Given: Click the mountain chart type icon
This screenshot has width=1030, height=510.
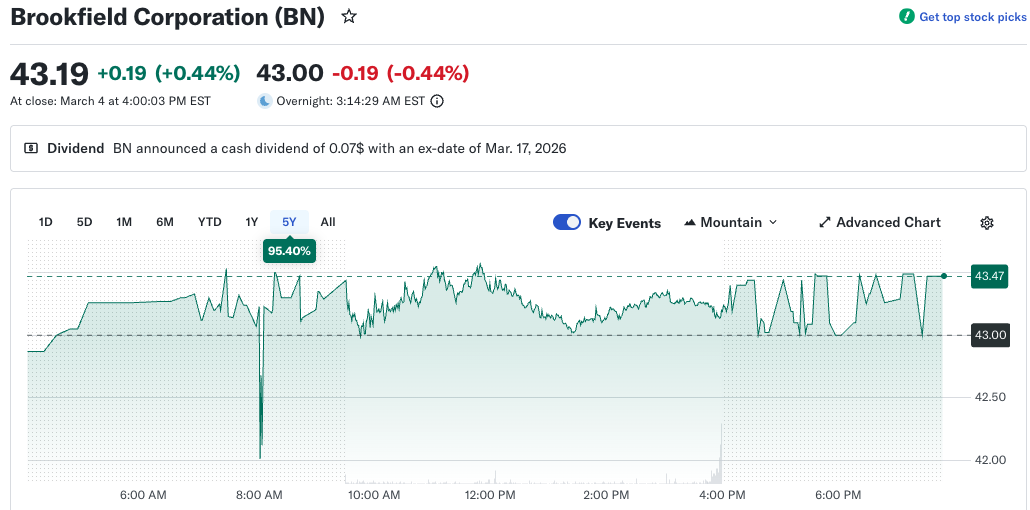Looking at the screenshot, I should [690, 223].
